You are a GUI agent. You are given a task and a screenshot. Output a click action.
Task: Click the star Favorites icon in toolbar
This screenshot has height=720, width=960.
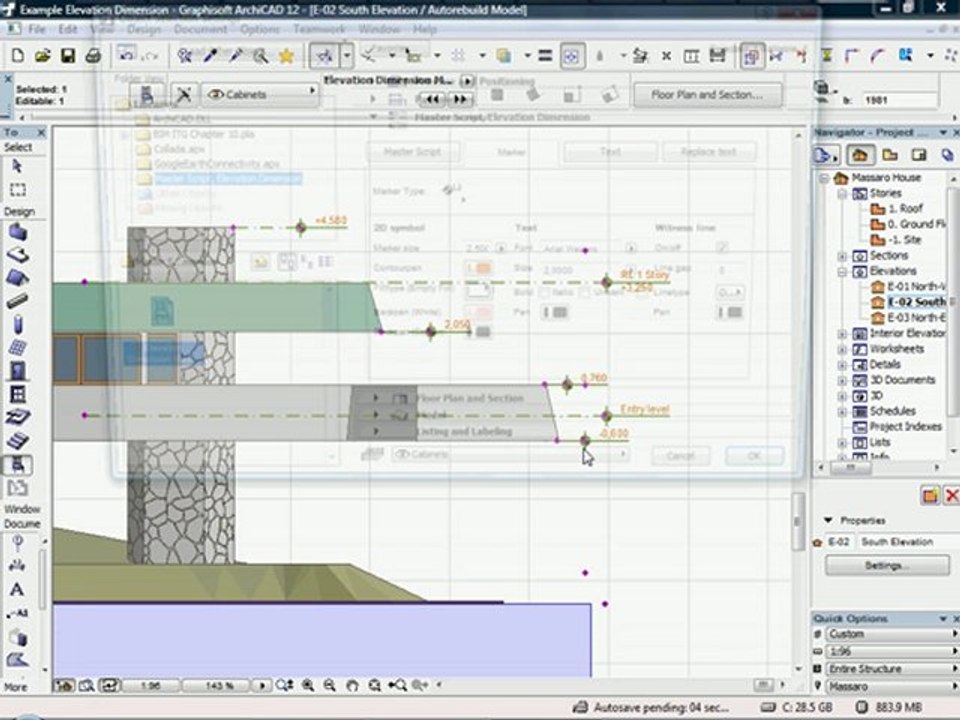(x=286, y=56)
